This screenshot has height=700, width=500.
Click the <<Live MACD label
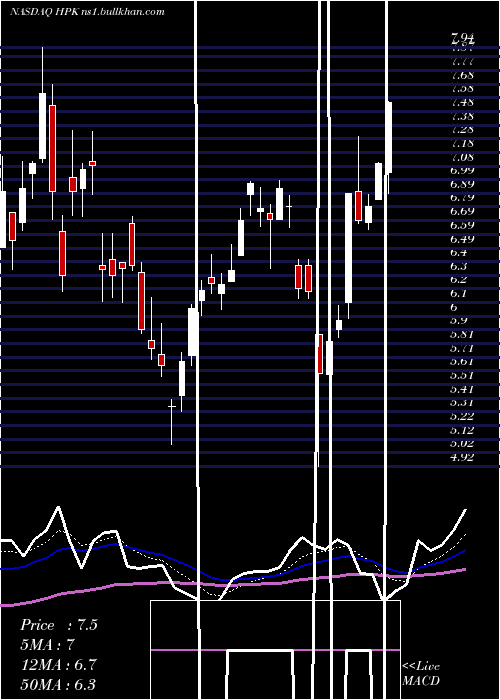pyautogui.click(x=421, y=674)
